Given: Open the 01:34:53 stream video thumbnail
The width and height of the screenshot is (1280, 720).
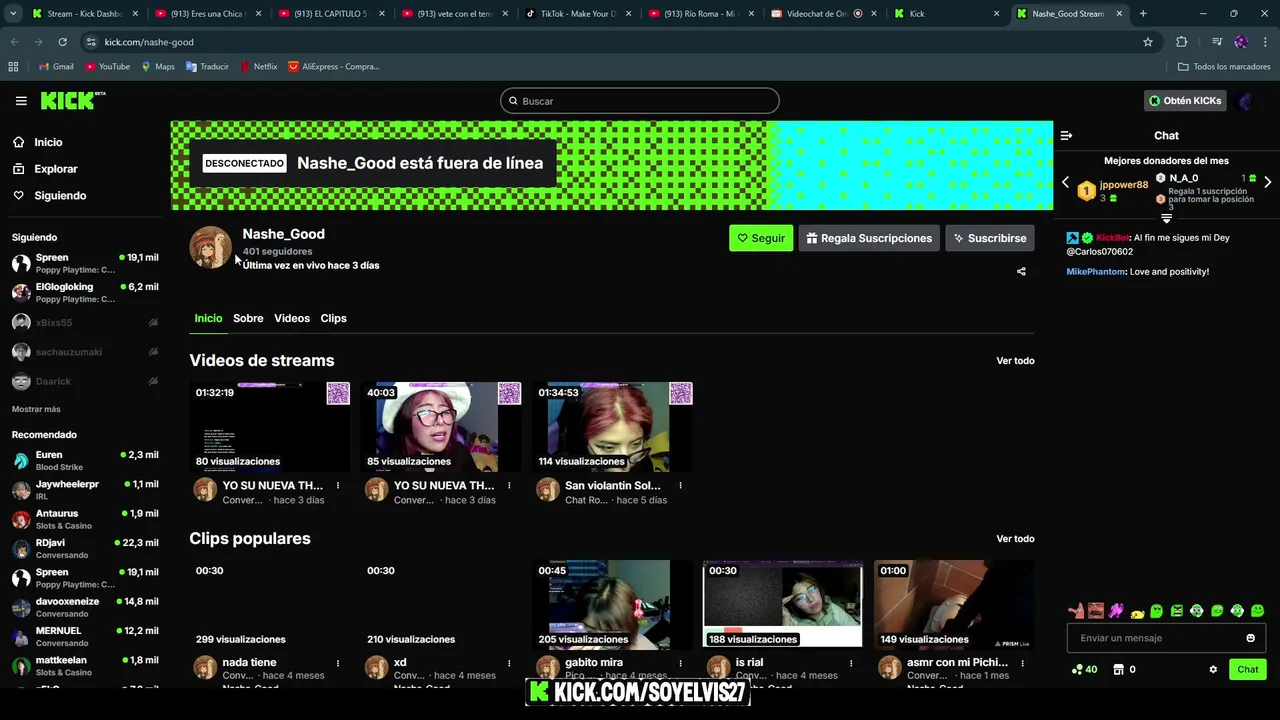Looking at the screenshot, I should 612,427.
